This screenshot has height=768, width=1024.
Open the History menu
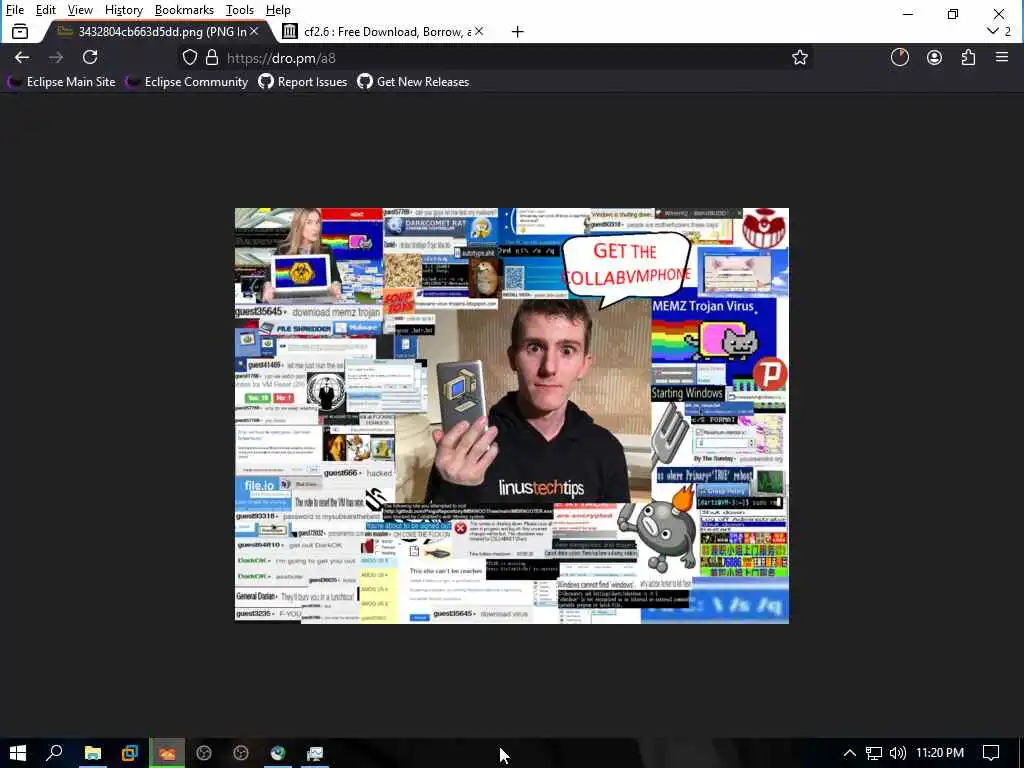[x=123, y=10]
